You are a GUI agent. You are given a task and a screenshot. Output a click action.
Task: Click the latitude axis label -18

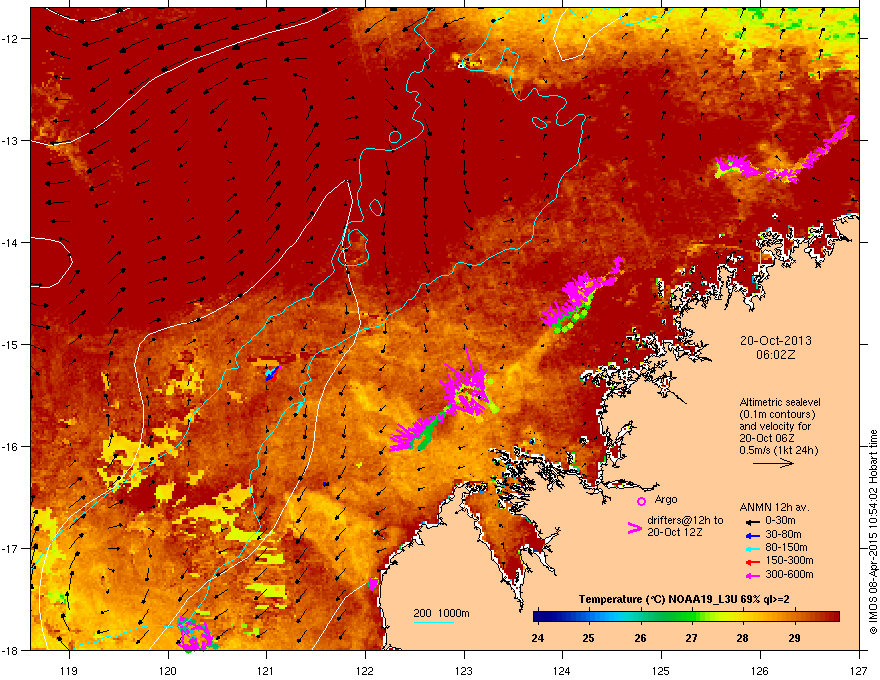click(11, 650)
